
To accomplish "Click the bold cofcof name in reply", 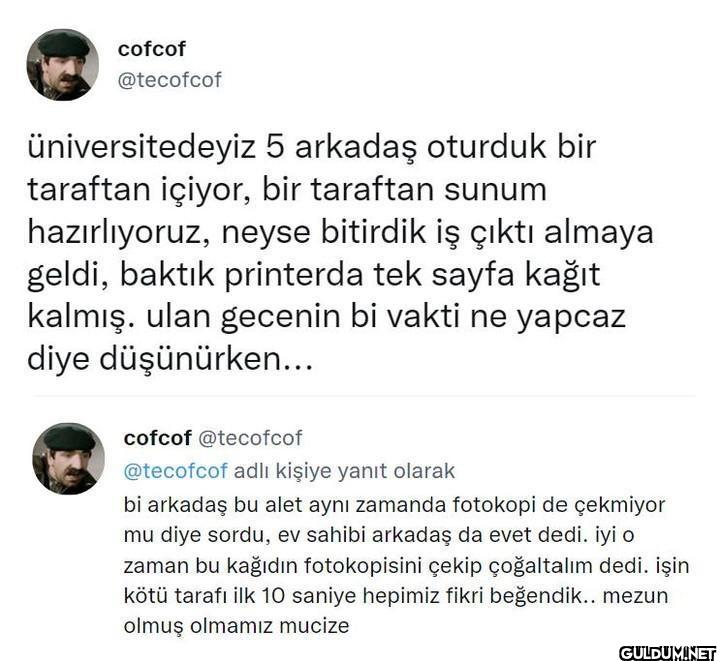I will pos(158,438).
